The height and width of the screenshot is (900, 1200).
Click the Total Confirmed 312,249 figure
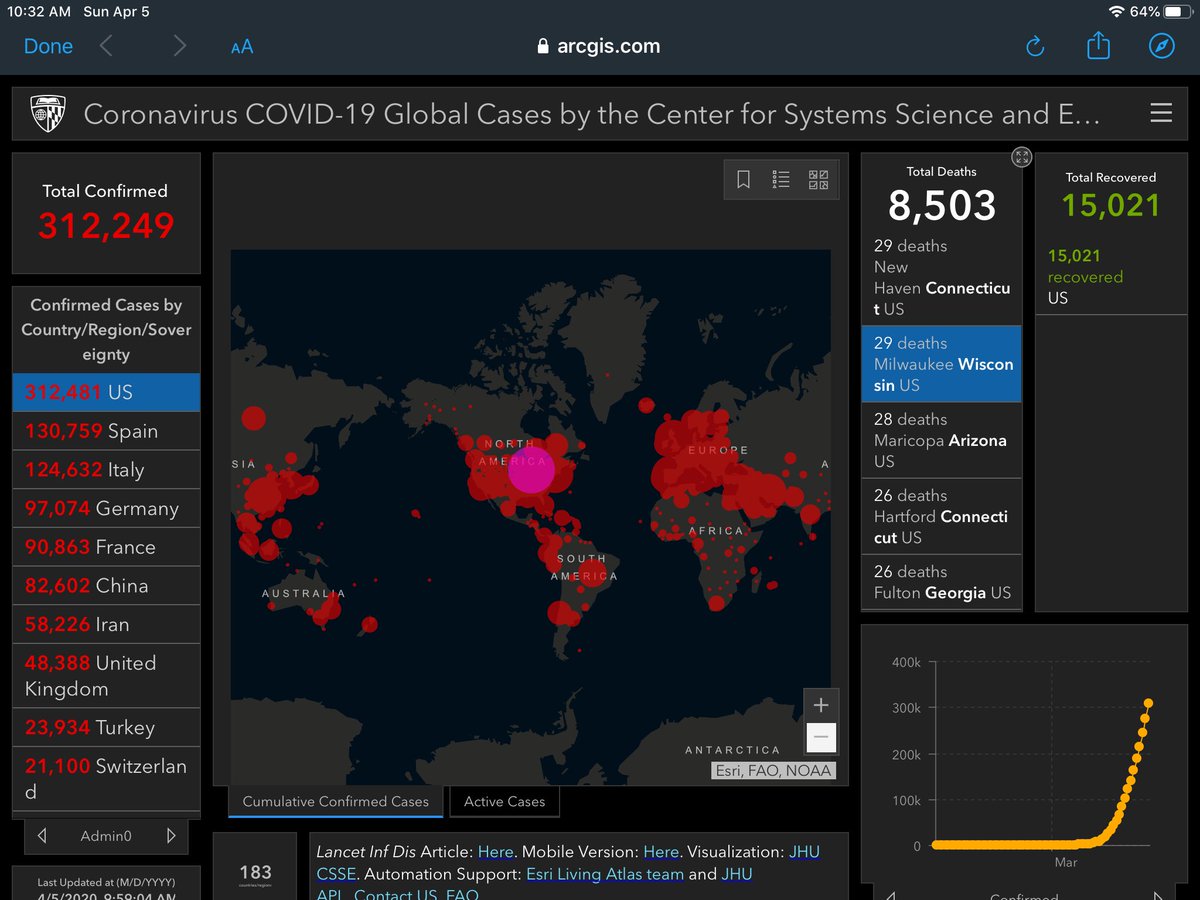coord(106,226)
